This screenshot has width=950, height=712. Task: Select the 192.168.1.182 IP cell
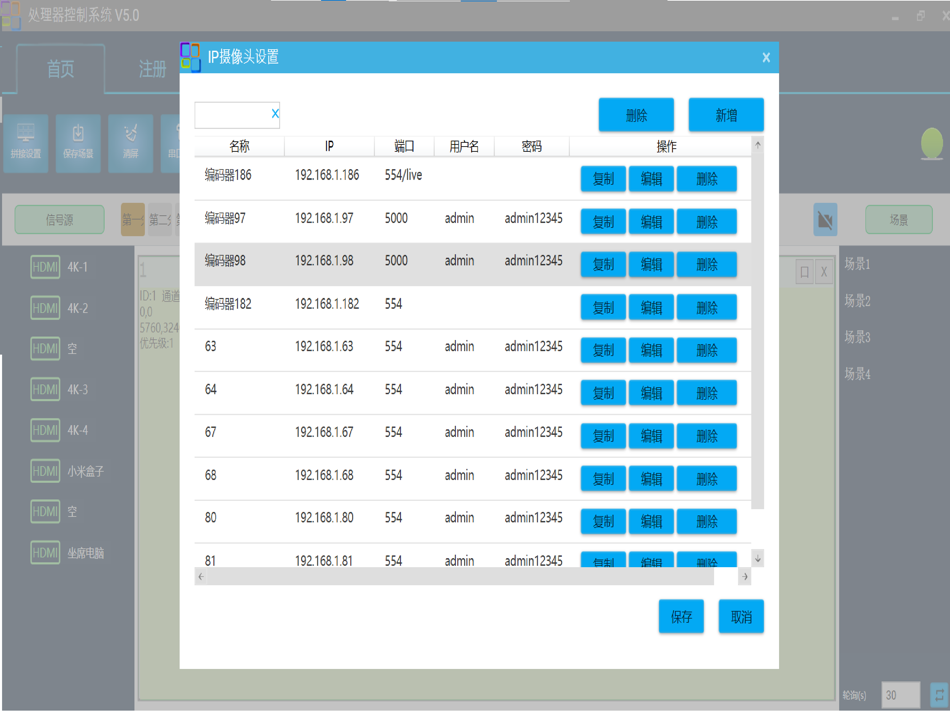[x=327, y=304]
